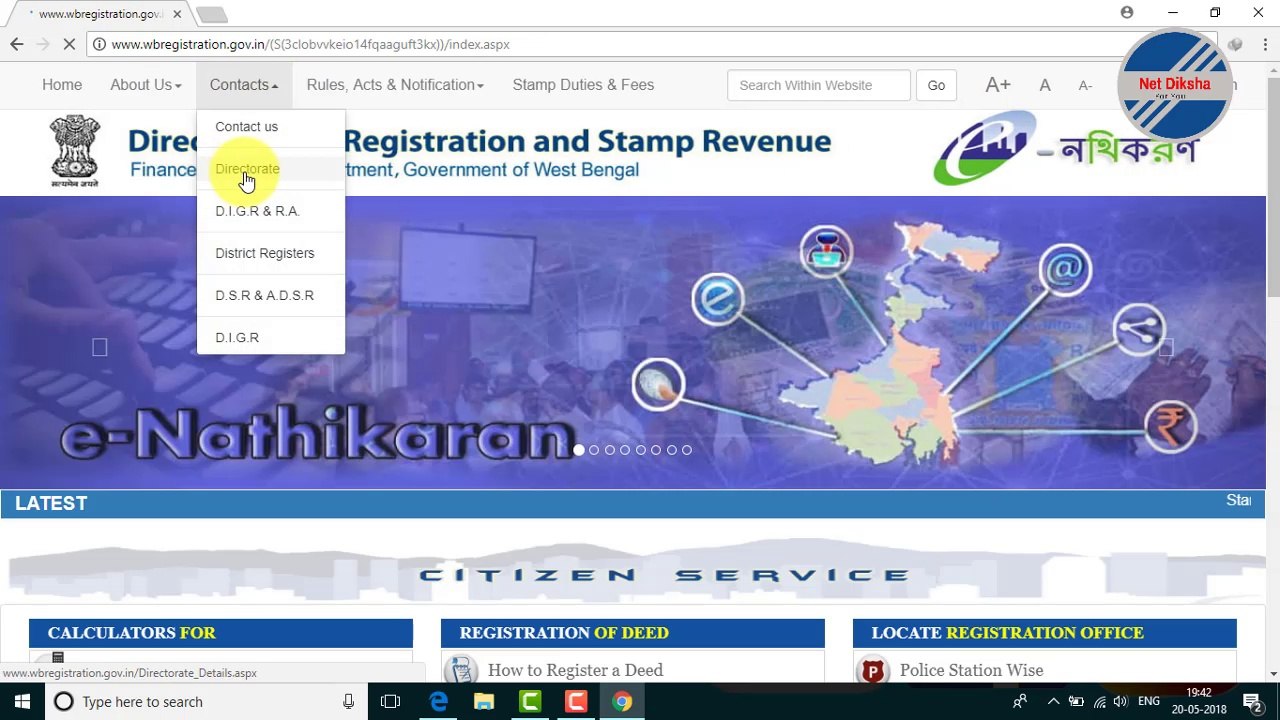Image resolution: width=1280 pixels, height=720 pixels.
Task: Collapse the Contacts dropdown menu
Action: pyautogui.click(x=244, y=85)
